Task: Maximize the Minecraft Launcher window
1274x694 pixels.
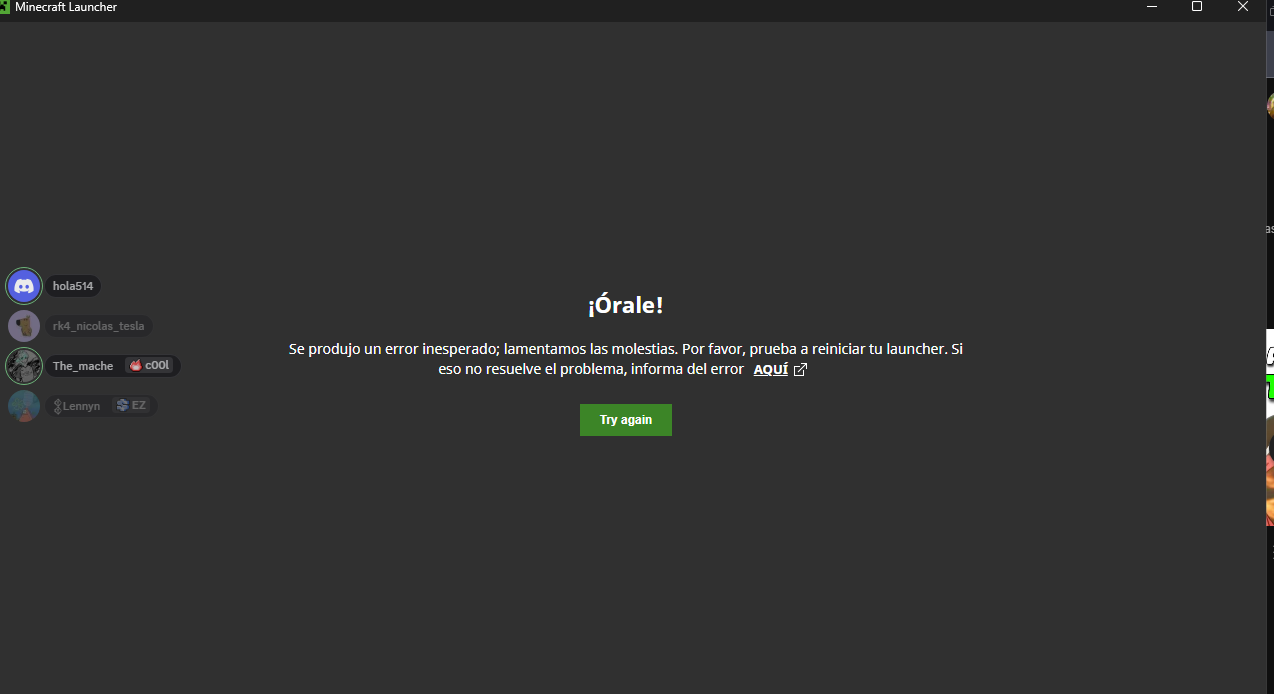Action: 1197,7
